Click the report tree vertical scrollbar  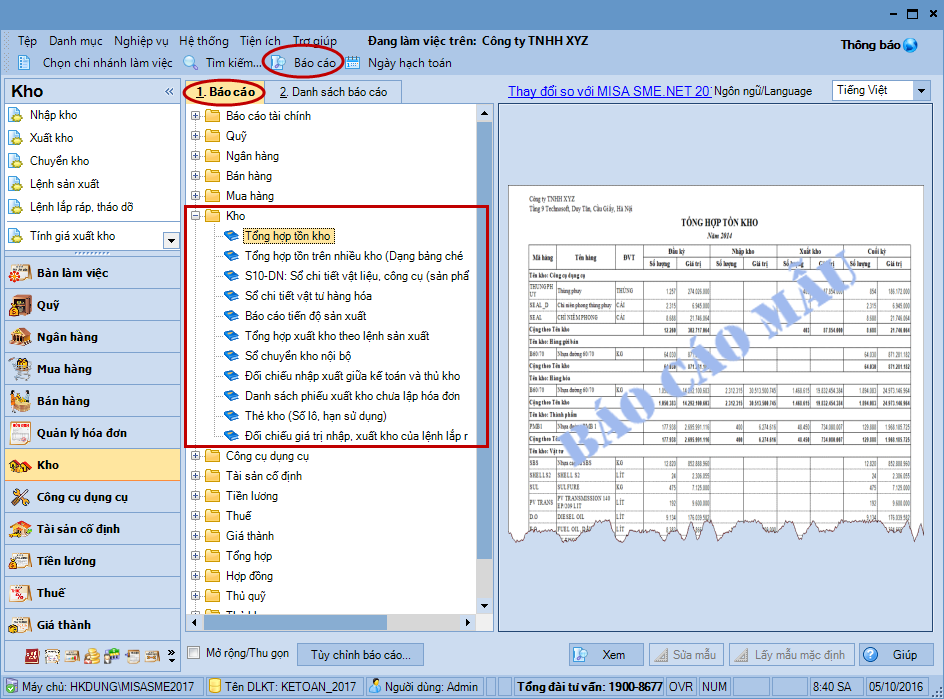[x=484, y=350]
